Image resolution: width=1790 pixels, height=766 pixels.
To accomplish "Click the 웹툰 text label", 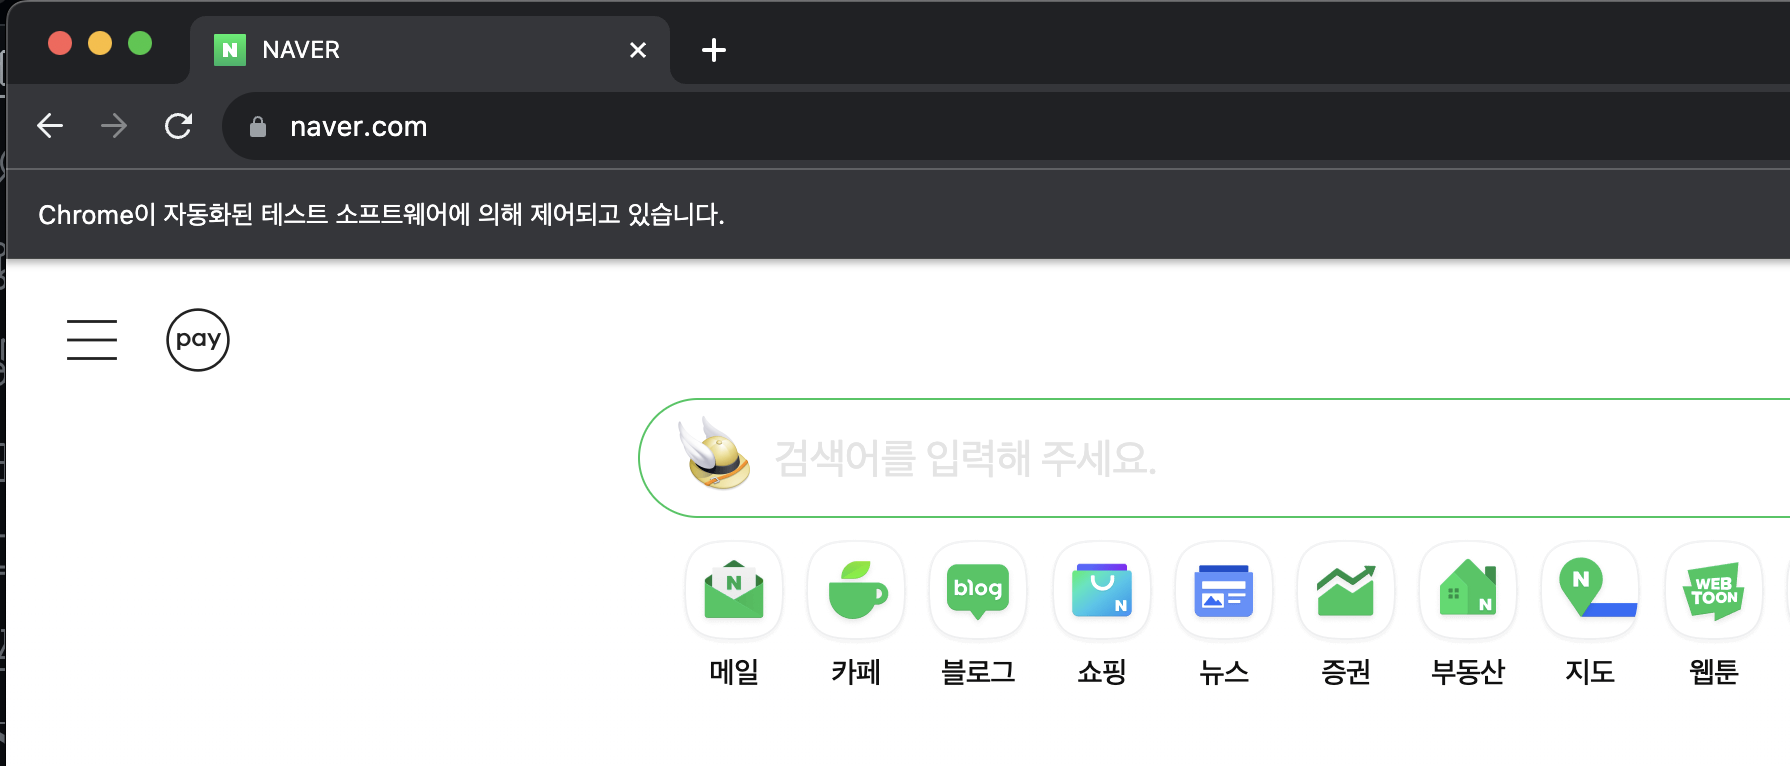I will [1714, 672].
